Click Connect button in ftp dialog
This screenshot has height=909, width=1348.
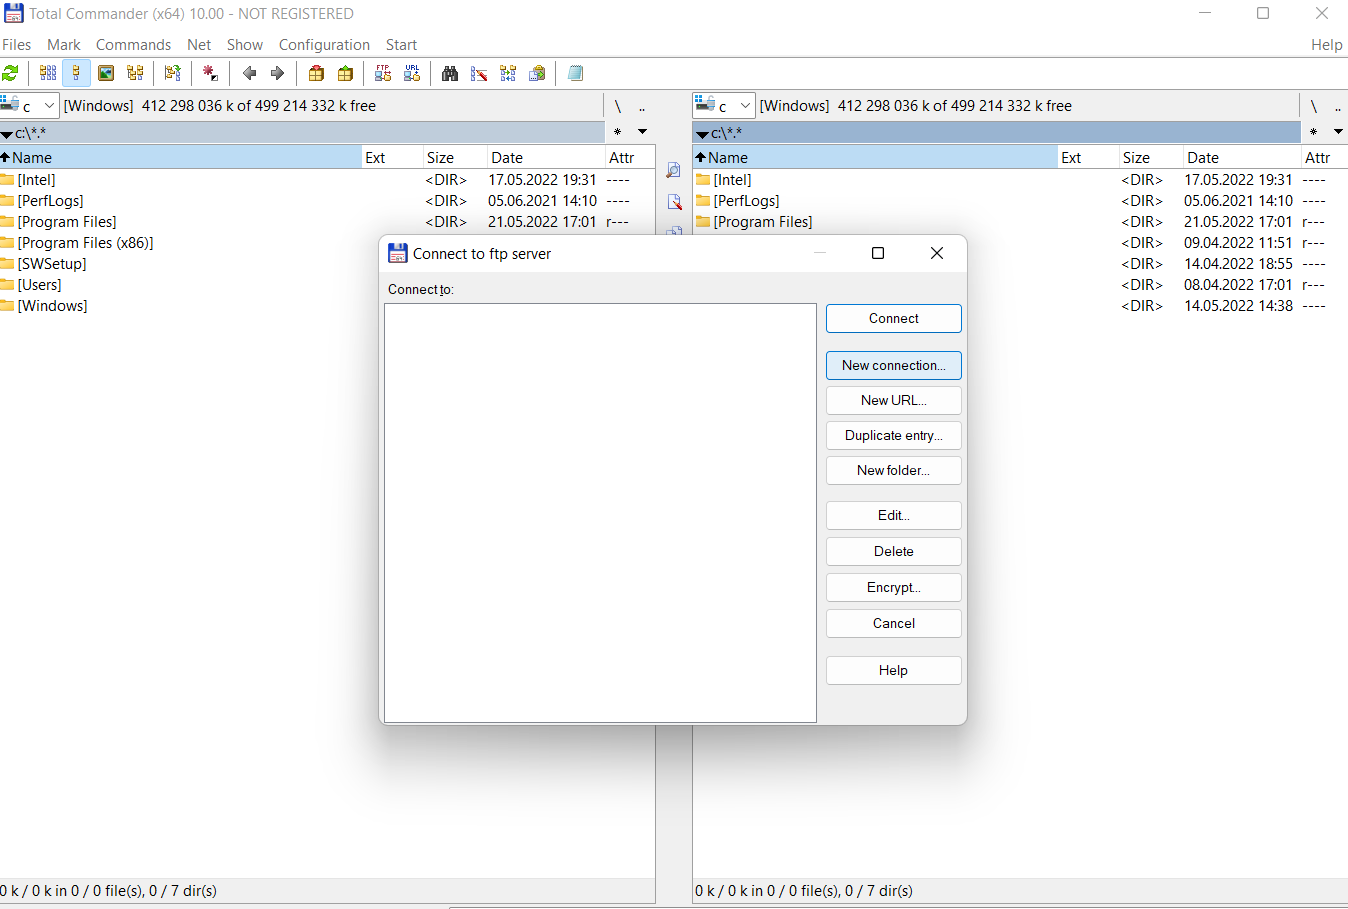tap(894, 318)
